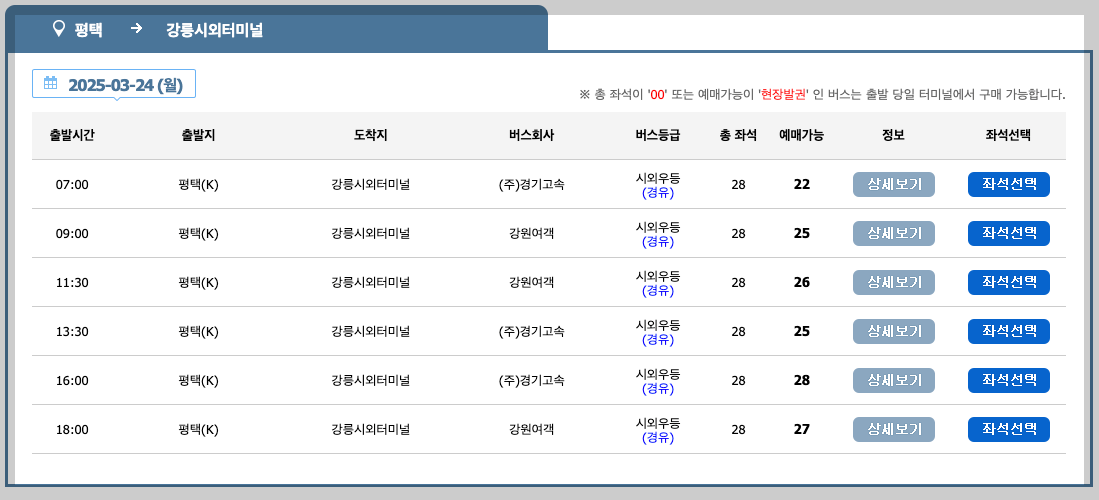Click the calendar icon in the date box
The height and width of the screenshot is (500, 1099).
coord(50,83)
